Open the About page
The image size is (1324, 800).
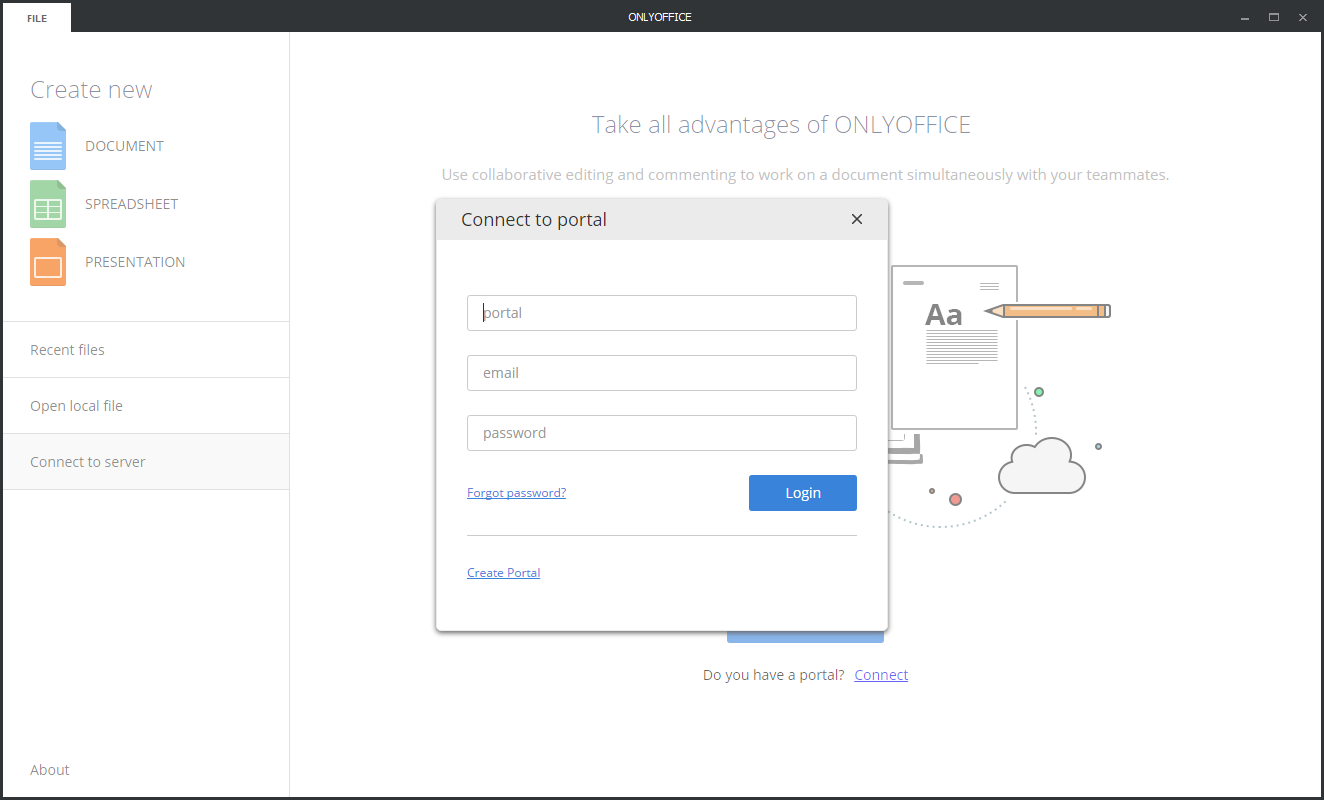click(50, 770)
